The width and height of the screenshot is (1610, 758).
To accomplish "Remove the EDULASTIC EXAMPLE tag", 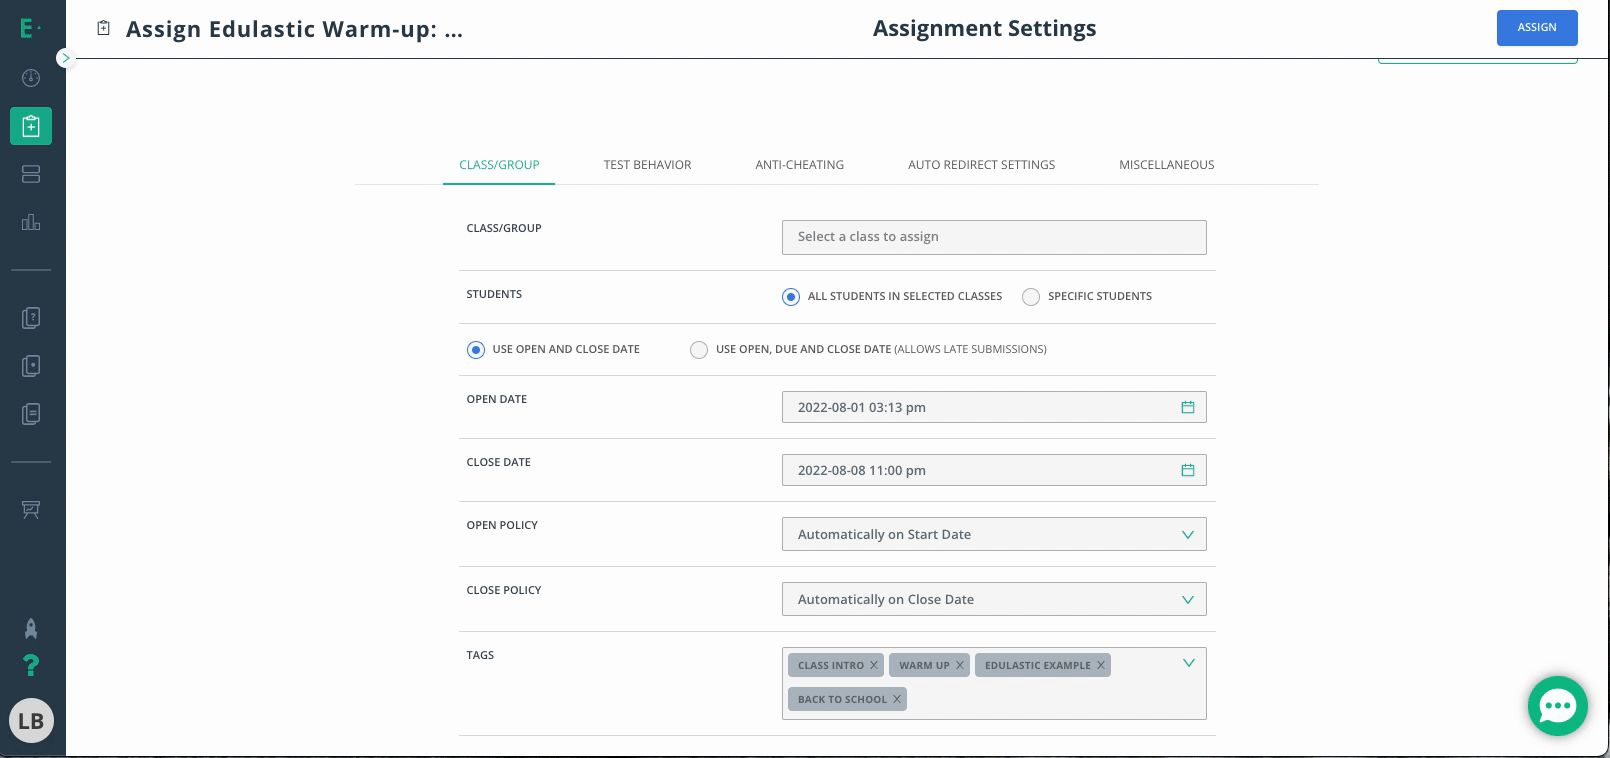I will tap(1101, 665).
